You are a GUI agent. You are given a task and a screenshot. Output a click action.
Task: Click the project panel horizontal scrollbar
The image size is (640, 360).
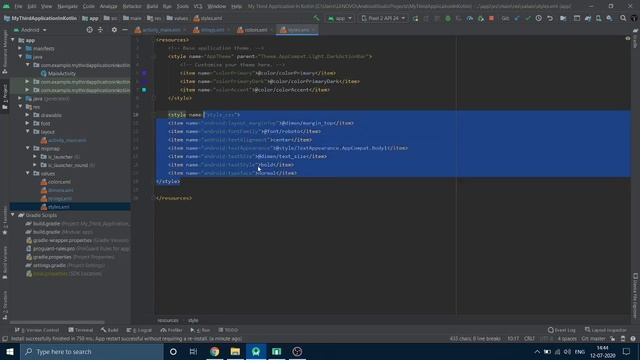click(57, 322)
